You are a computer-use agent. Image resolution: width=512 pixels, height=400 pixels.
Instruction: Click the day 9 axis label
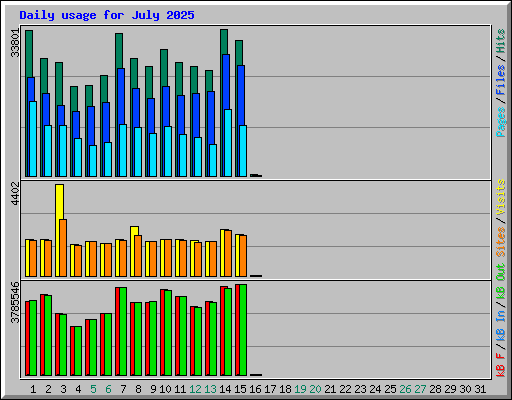(153, 389)
